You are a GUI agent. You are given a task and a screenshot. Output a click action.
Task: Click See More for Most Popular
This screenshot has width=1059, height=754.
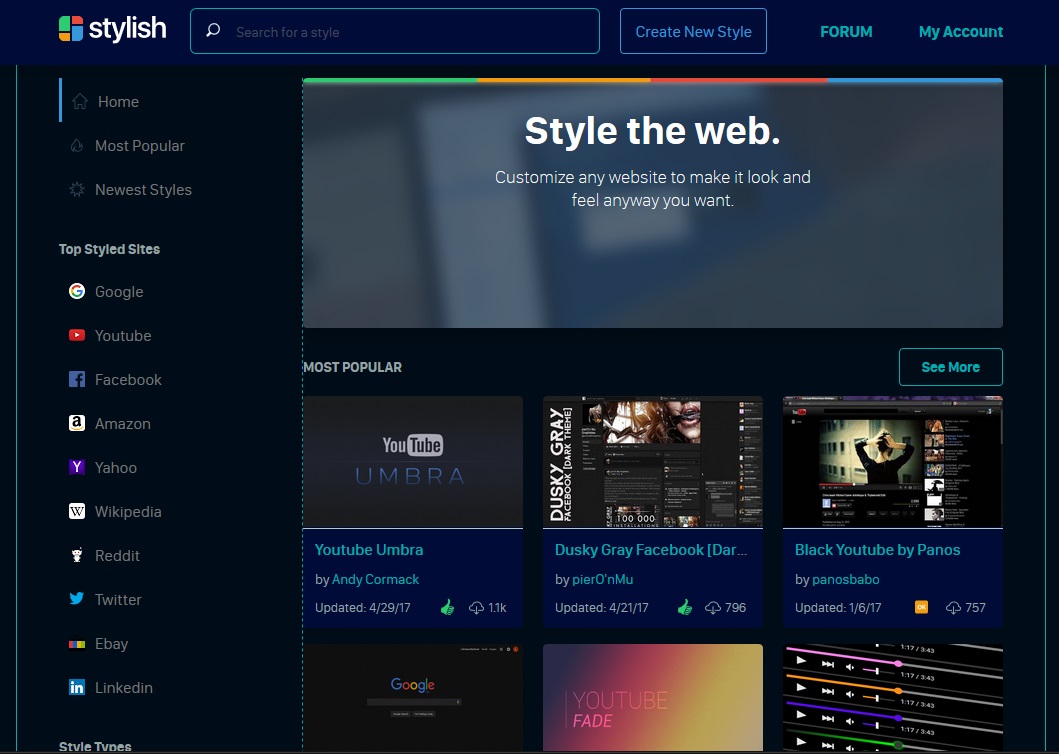point(950,367)
